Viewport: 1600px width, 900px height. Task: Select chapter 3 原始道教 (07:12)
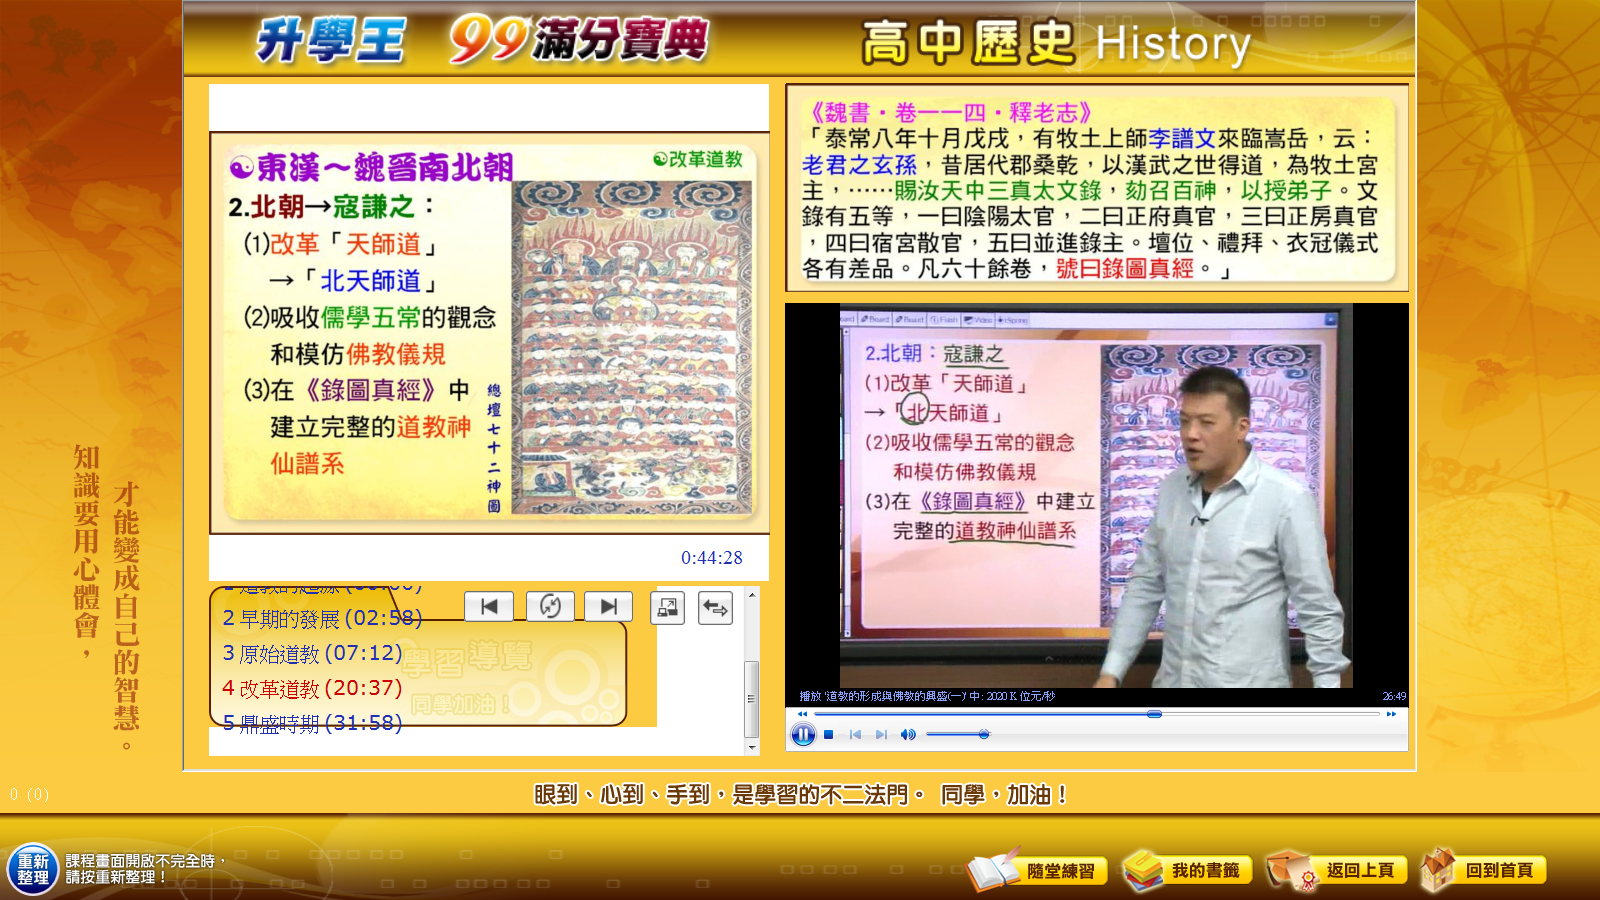tap(312, 653)
